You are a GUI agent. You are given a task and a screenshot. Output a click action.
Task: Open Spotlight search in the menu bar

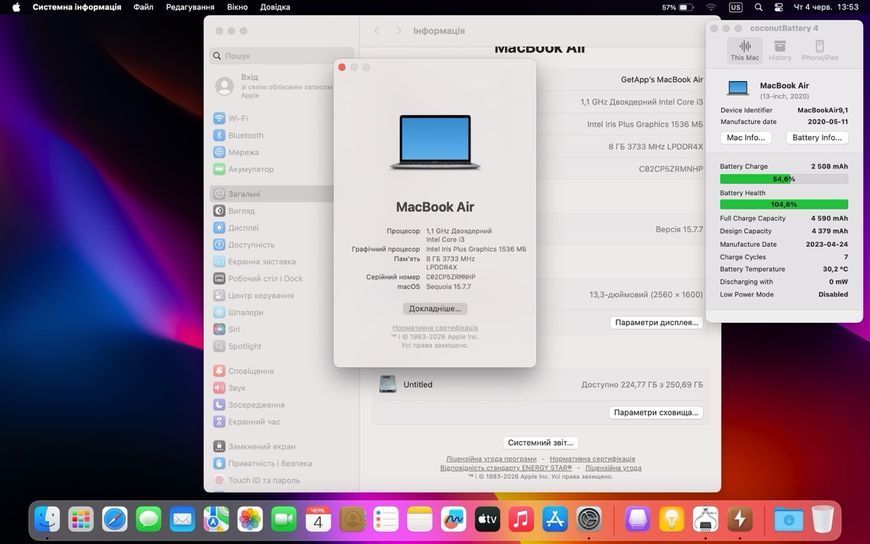(758, 7)
